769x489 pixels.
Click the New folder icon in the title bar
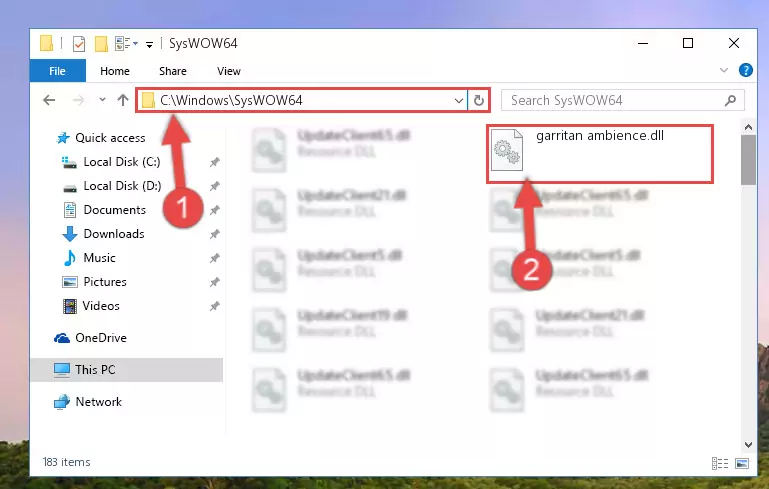click(x=101, y=44)
